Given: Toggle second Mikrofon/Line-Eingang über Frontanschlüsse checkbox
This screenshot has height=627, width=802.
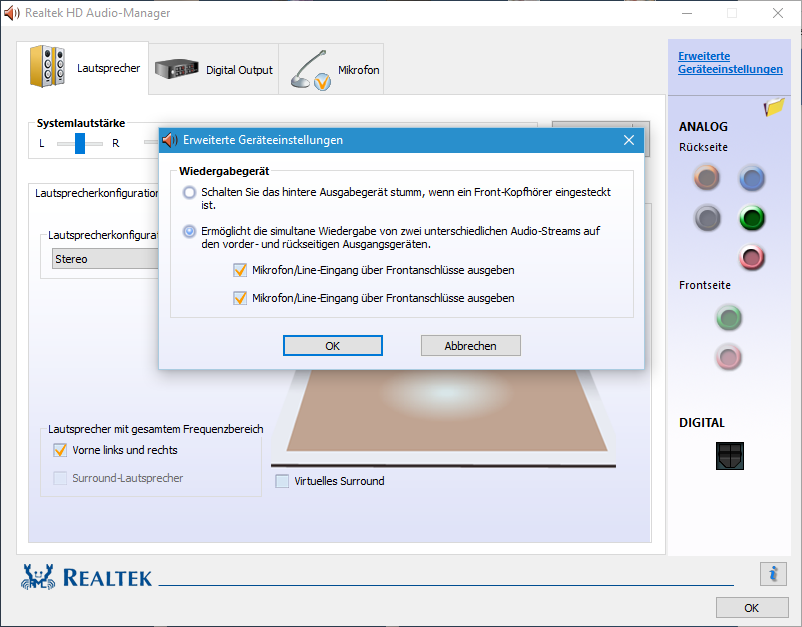Looking at the screenshot, I should (240, 298).
